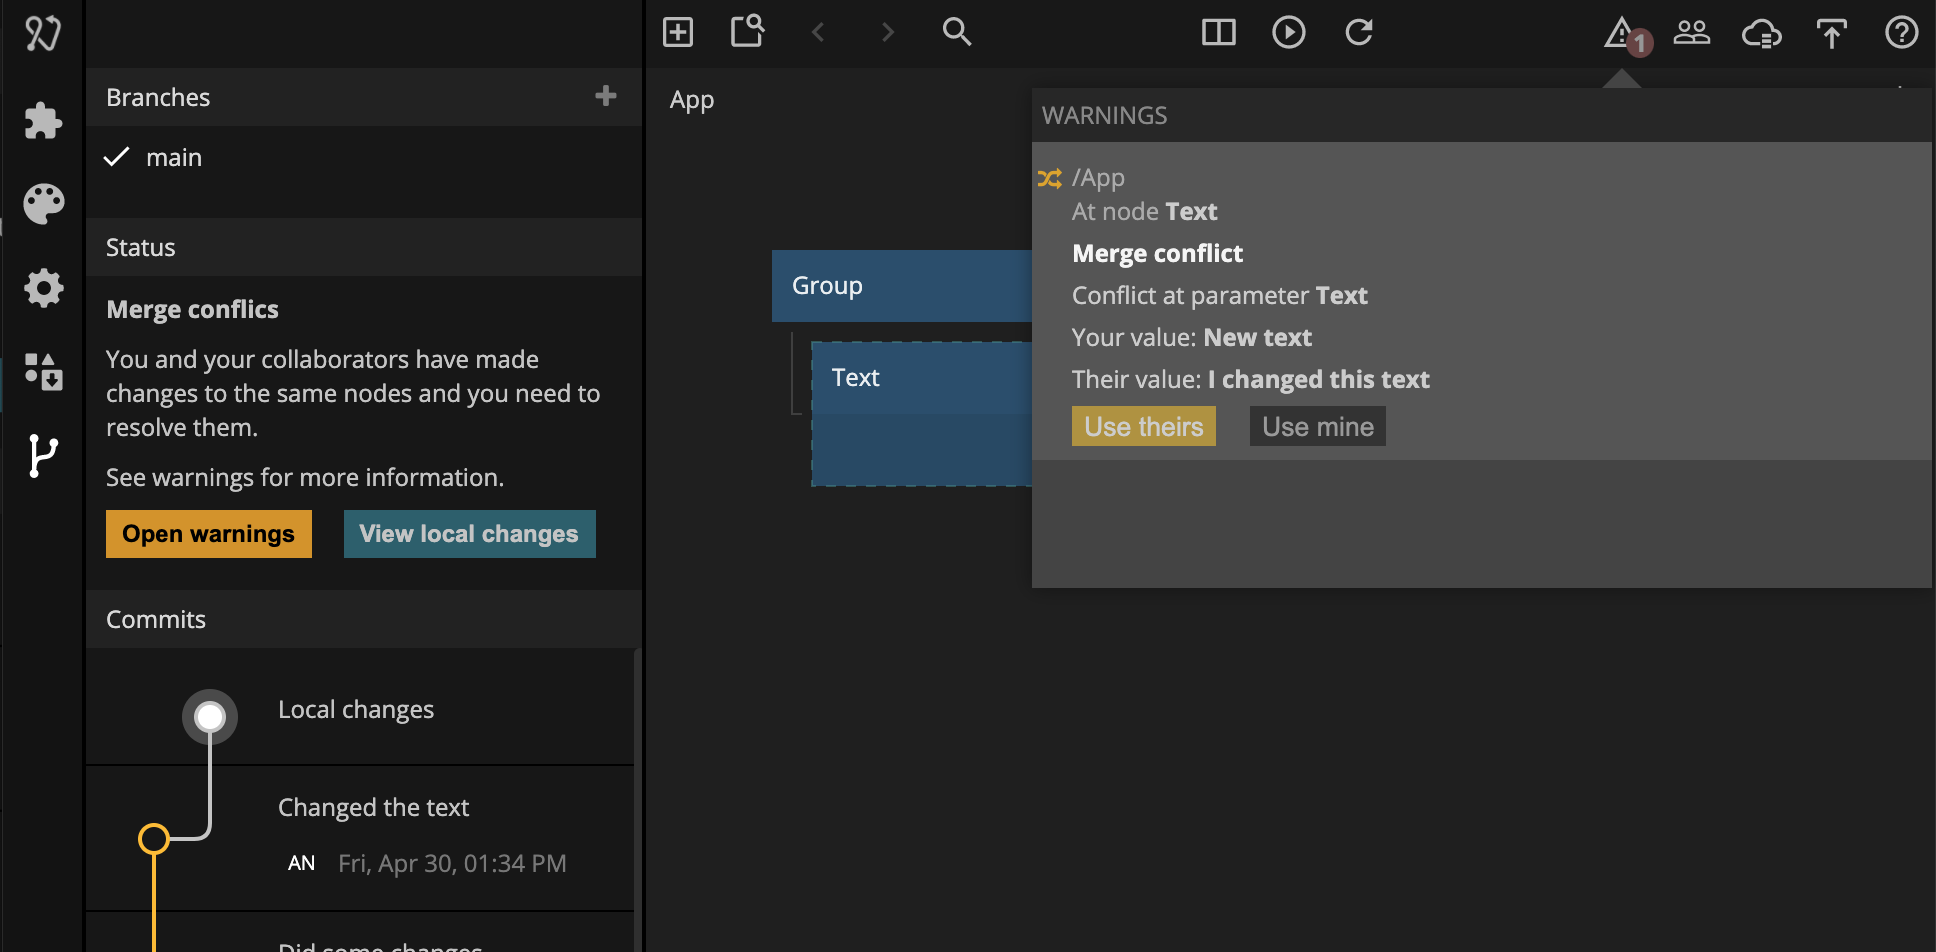Viewport: 1936px width, 952px height.
Task: Click the Local changes timeline dot
Action: point(210,717)
